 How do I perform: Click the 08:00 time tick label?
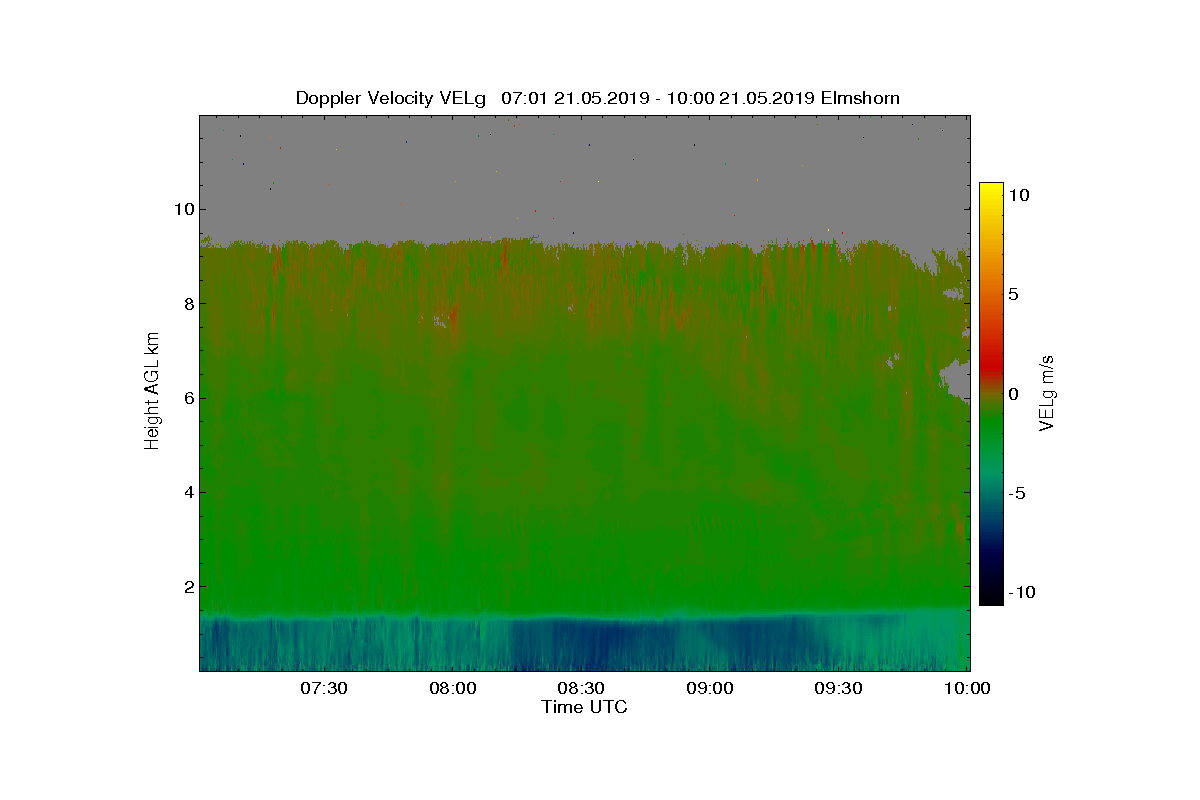452,688
